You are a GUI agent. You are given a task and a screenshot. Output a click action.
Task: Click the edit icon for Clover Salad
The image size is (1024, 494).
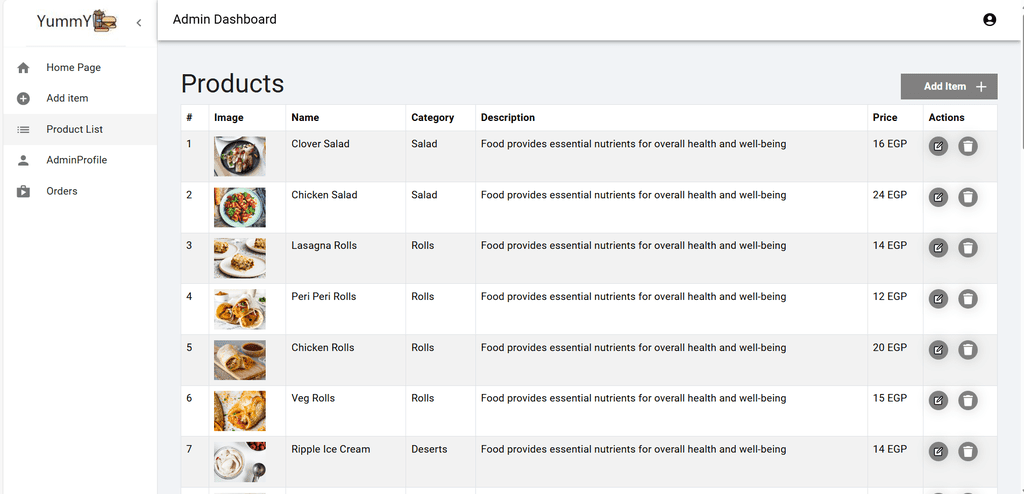click(938, 146)
